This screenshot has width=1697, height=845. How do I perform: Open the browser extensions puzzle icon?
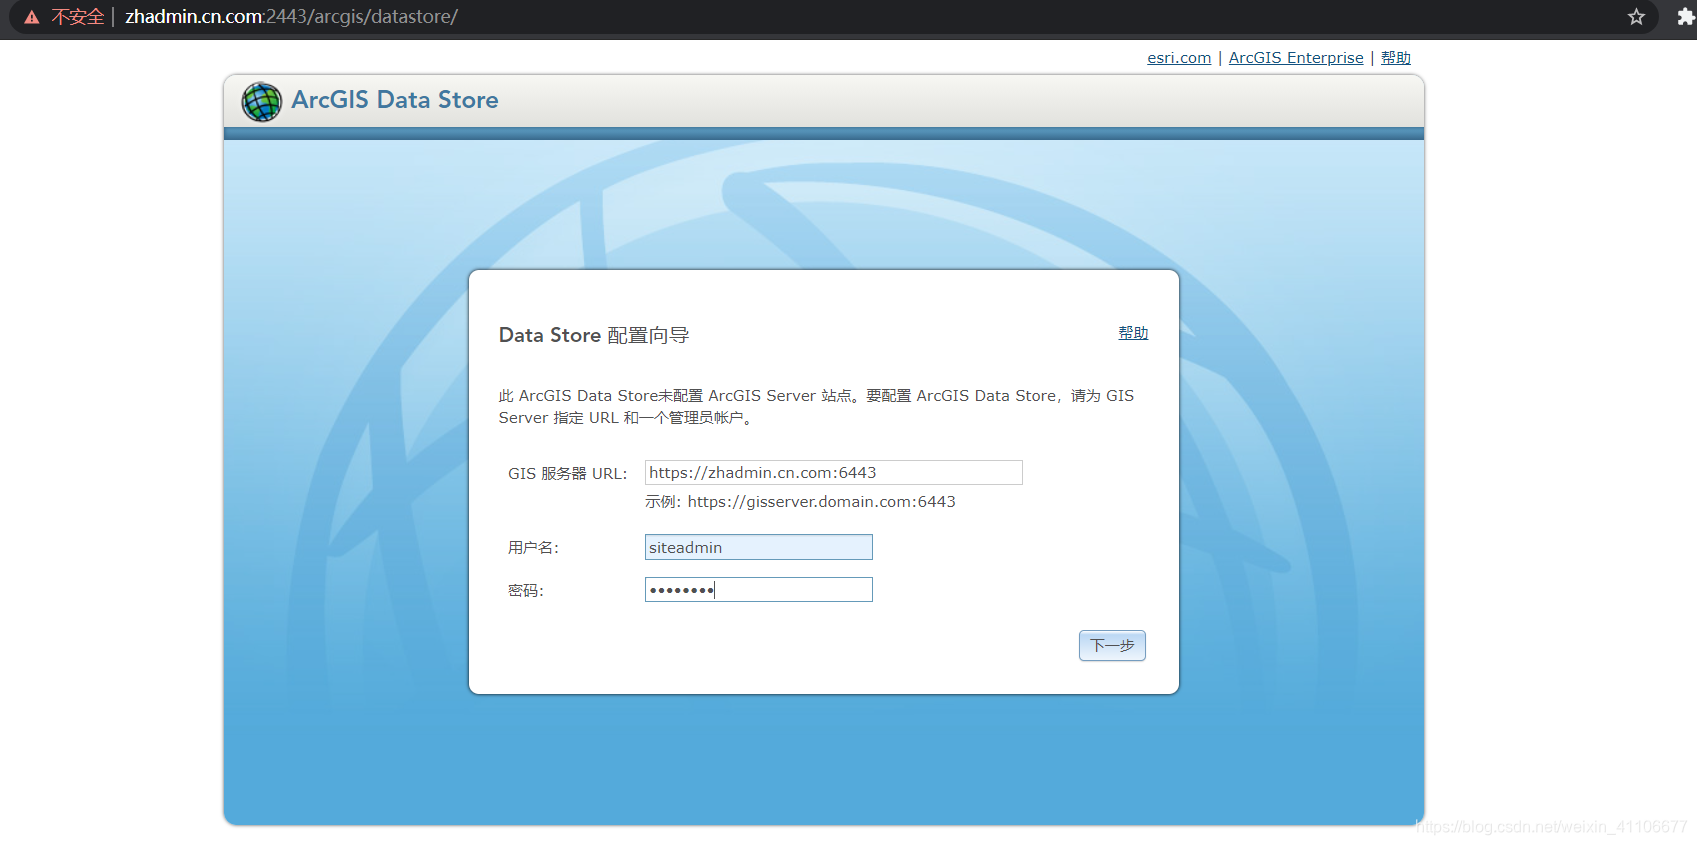tap(1685, 17)
